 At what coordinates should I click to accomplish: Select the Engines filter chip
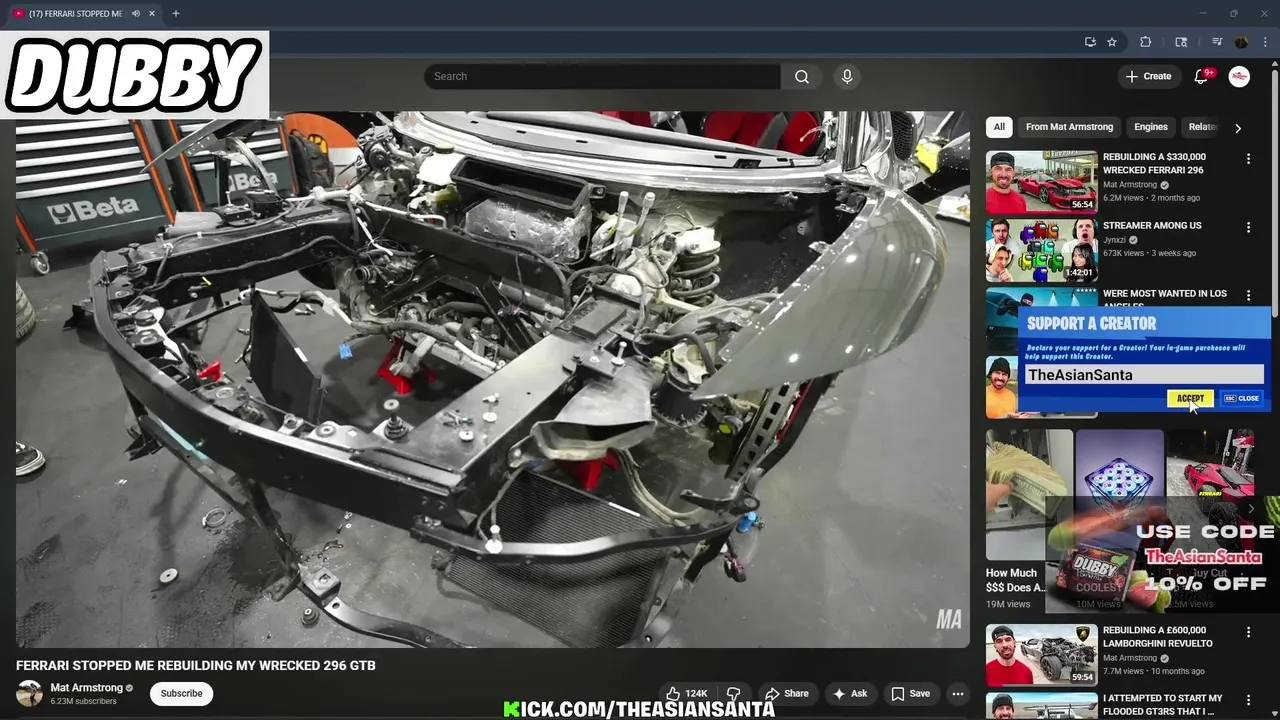1150,127
